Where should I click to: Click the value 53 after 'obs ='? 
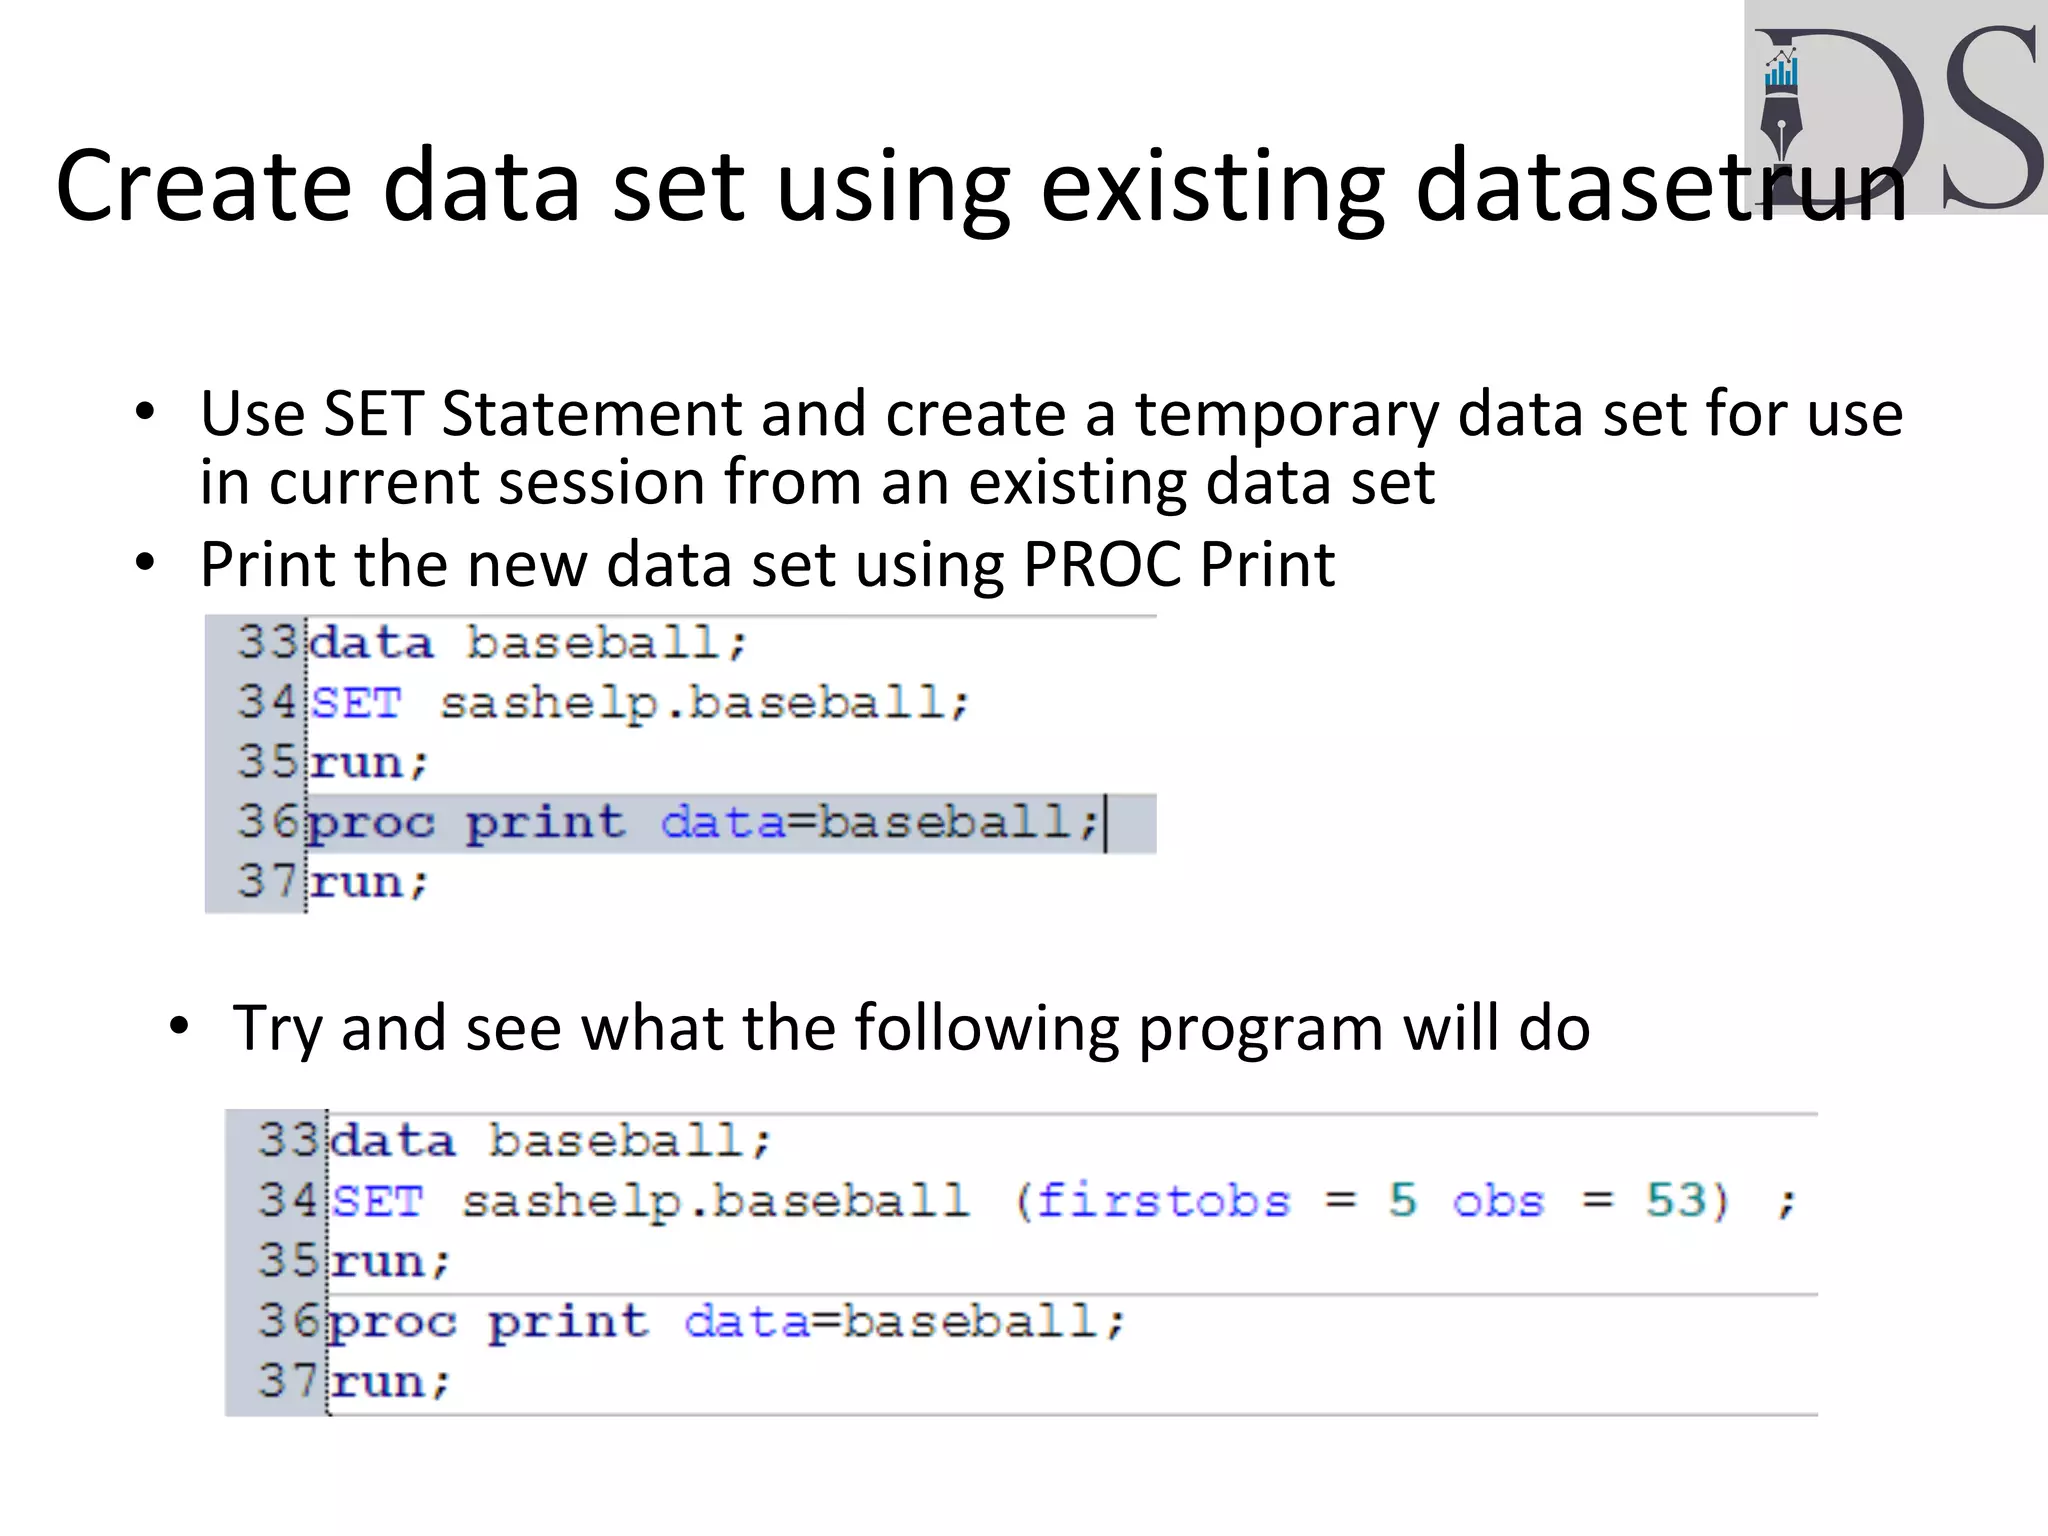(1676, 1200)
